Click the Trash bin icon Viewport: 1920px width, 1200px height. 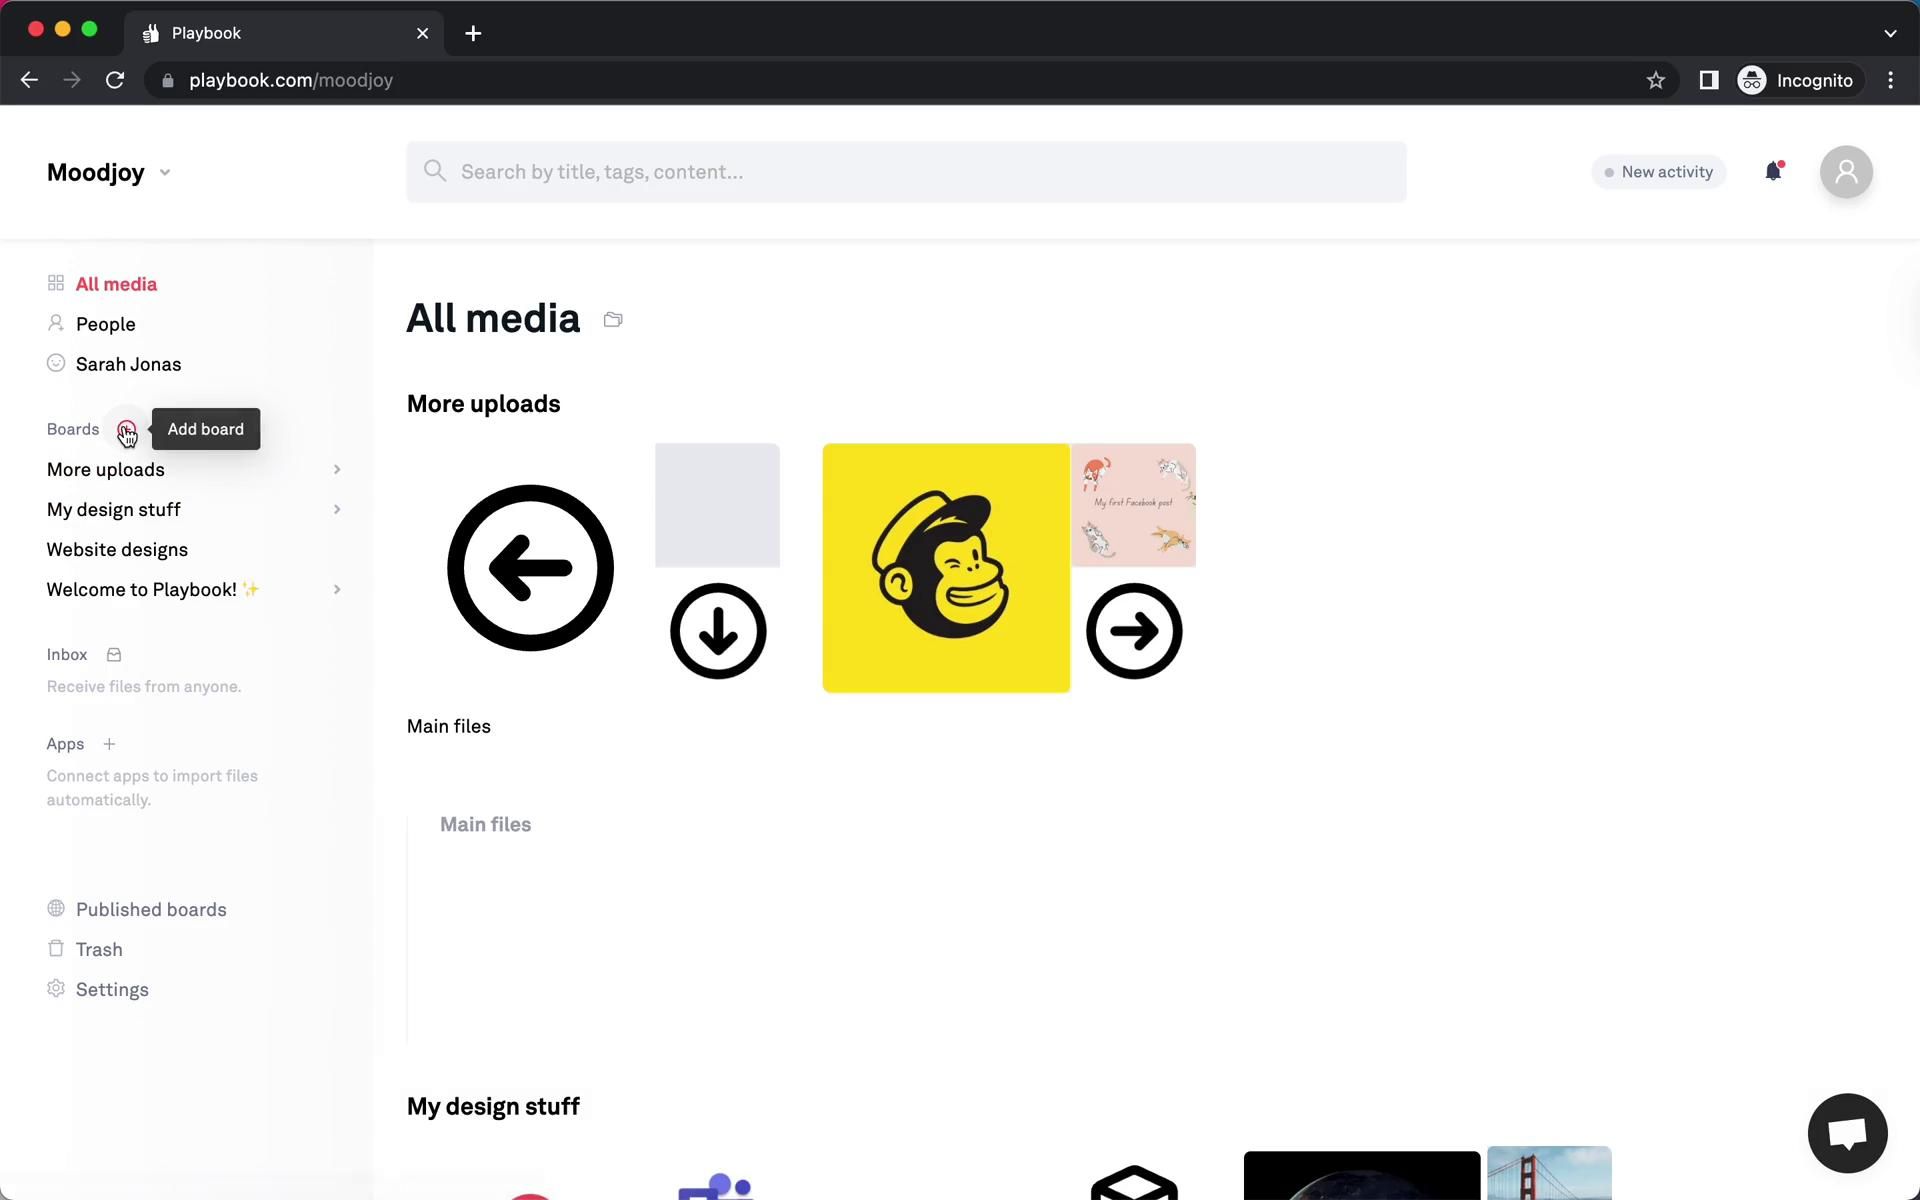coord(56,948)
